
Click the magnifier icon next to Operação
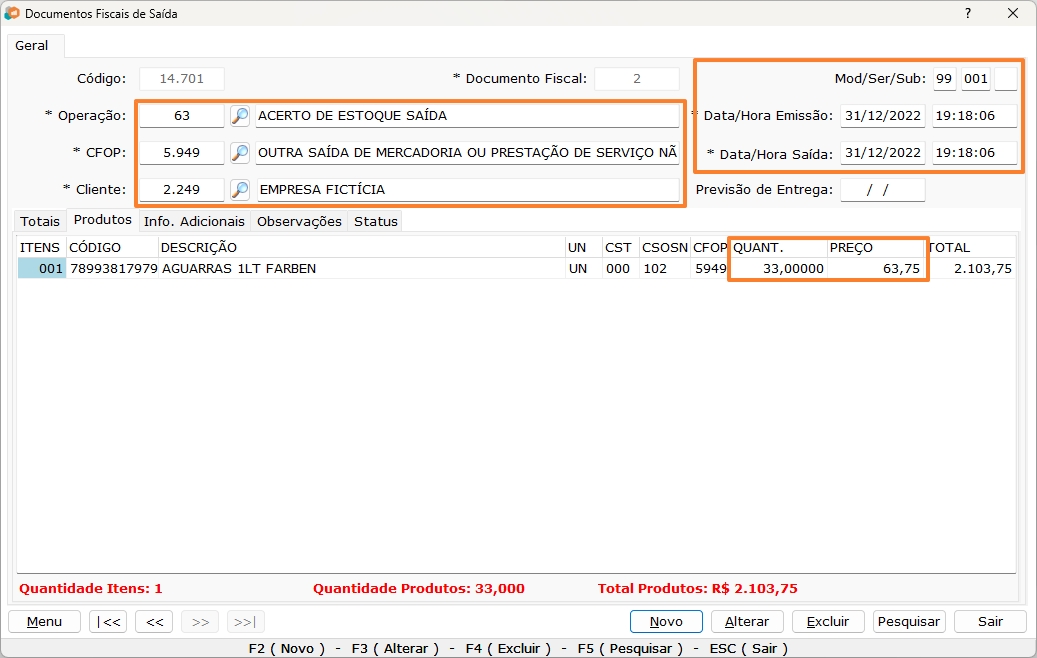coord(240,116)
